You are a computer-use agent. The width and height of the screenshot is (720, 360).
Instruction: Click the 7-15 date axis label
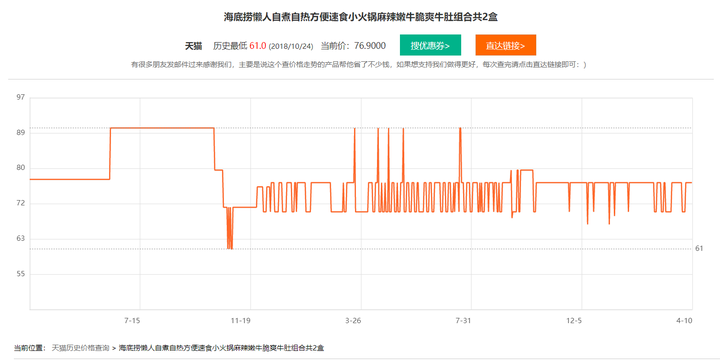tap(132, 321)
